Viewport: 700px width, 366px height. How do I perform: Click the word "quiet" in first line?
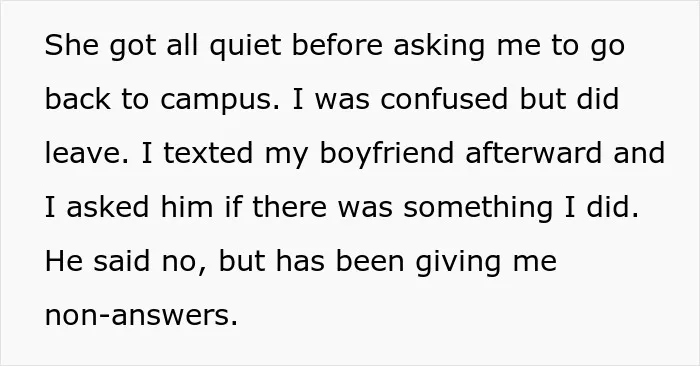245,46
